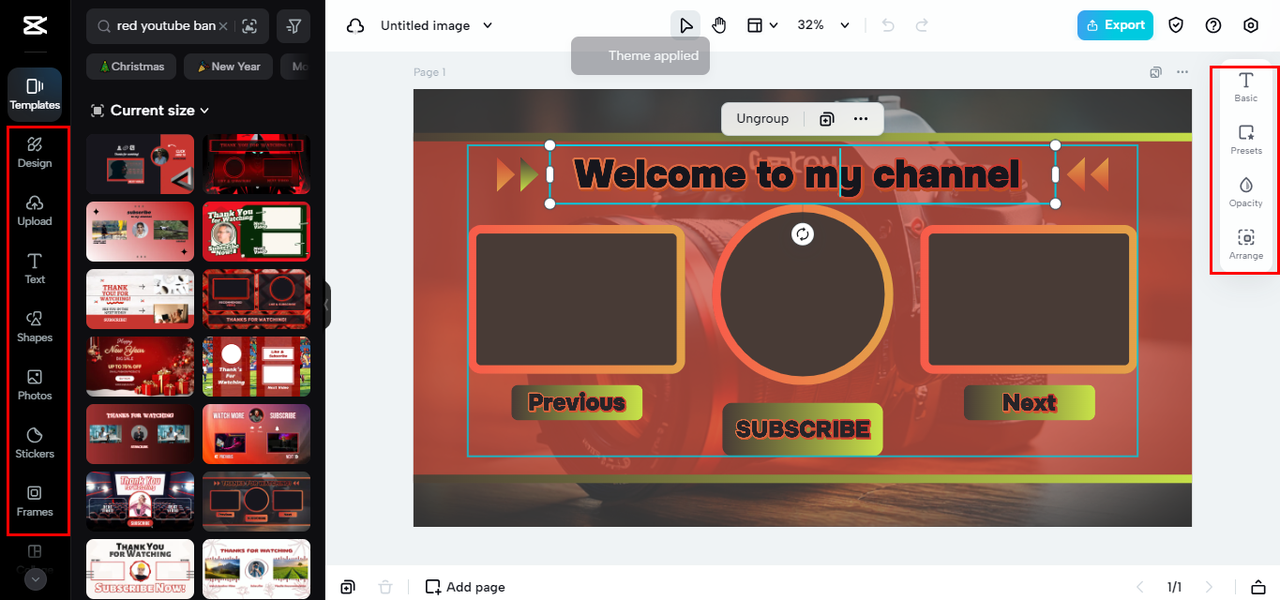Choose the Happy New Year sale template
Image resolution: width=1280 pixels, height=600 pixels.
click(140, 366)
